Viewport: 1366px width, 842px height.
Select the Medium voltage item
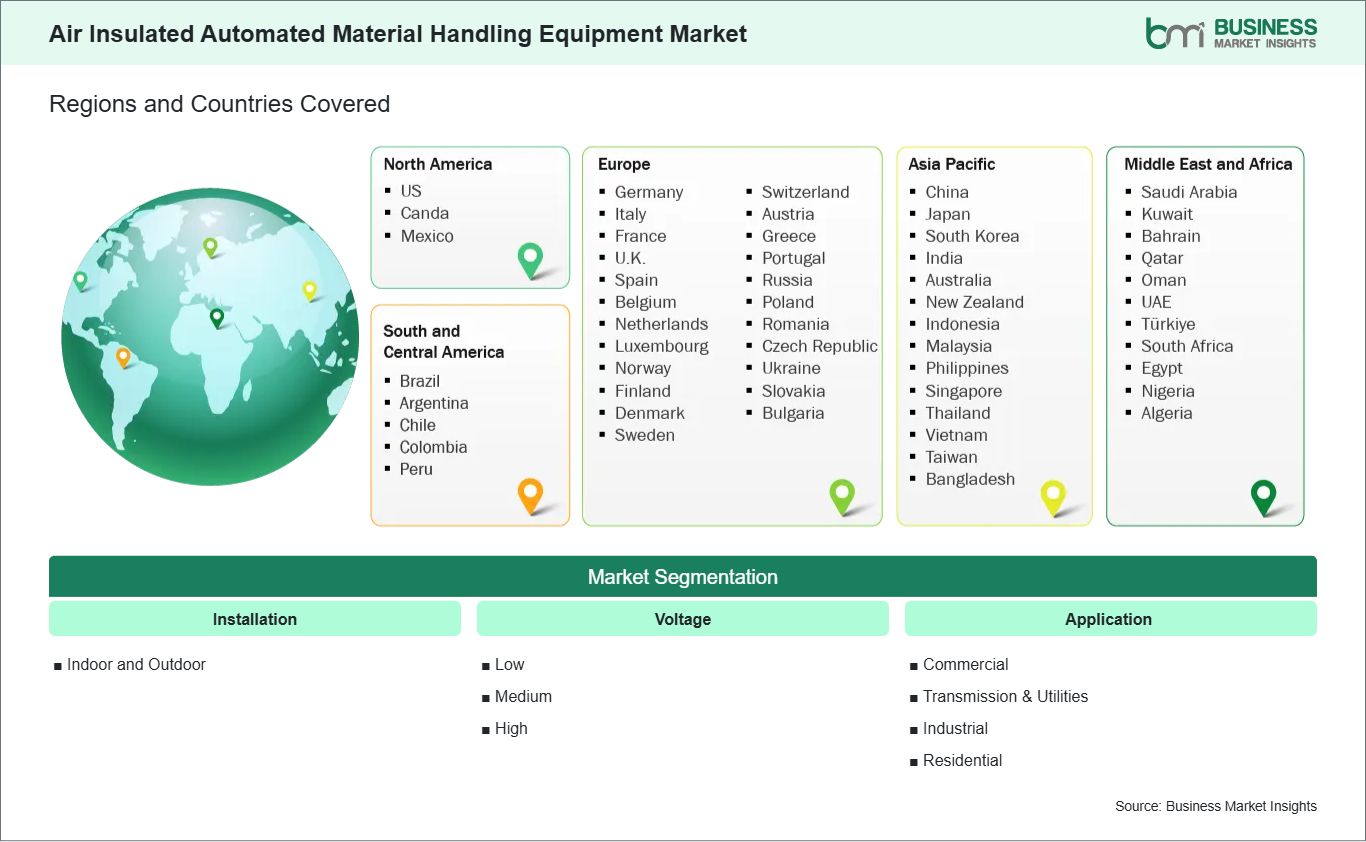523,696
